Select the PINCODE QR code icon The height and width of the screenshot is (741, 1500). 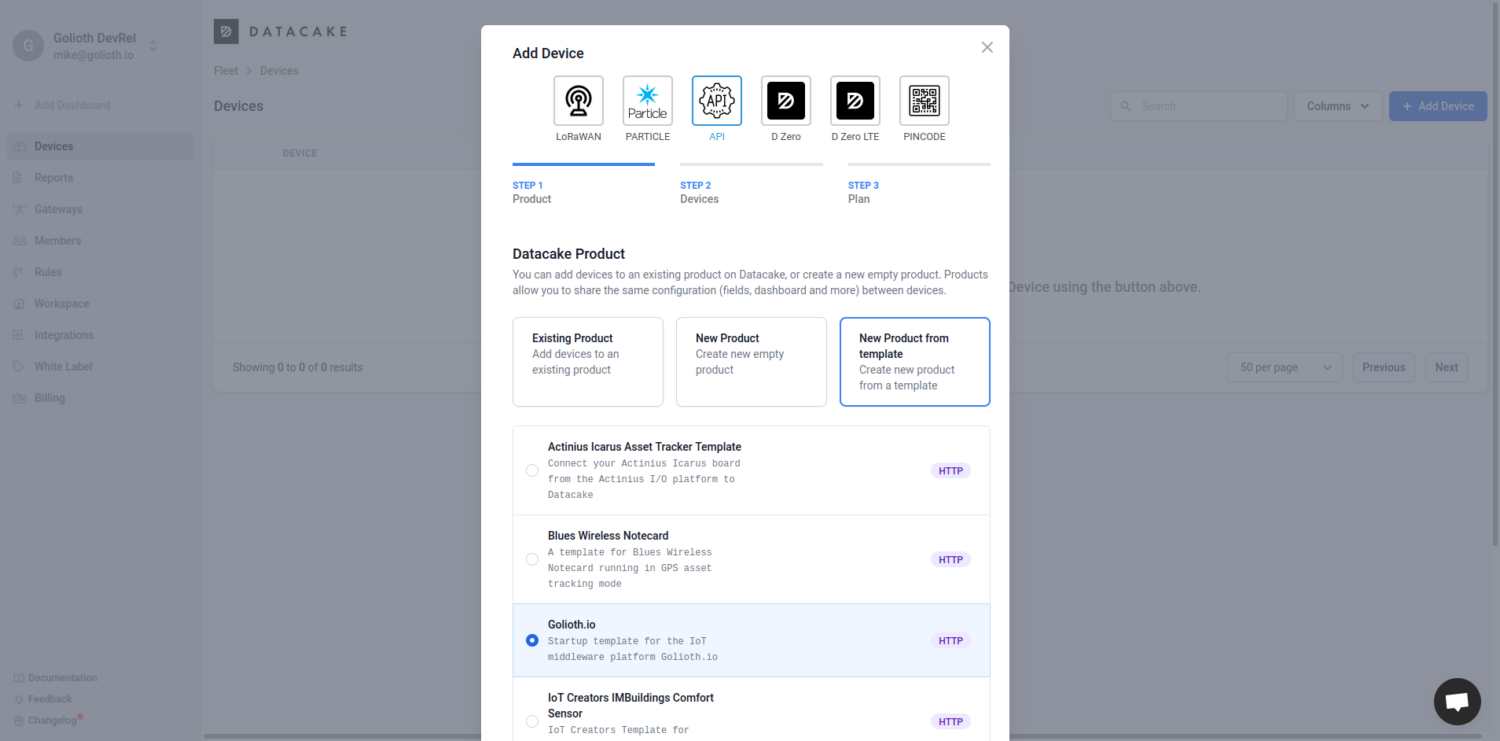click(x=924, y=101)
